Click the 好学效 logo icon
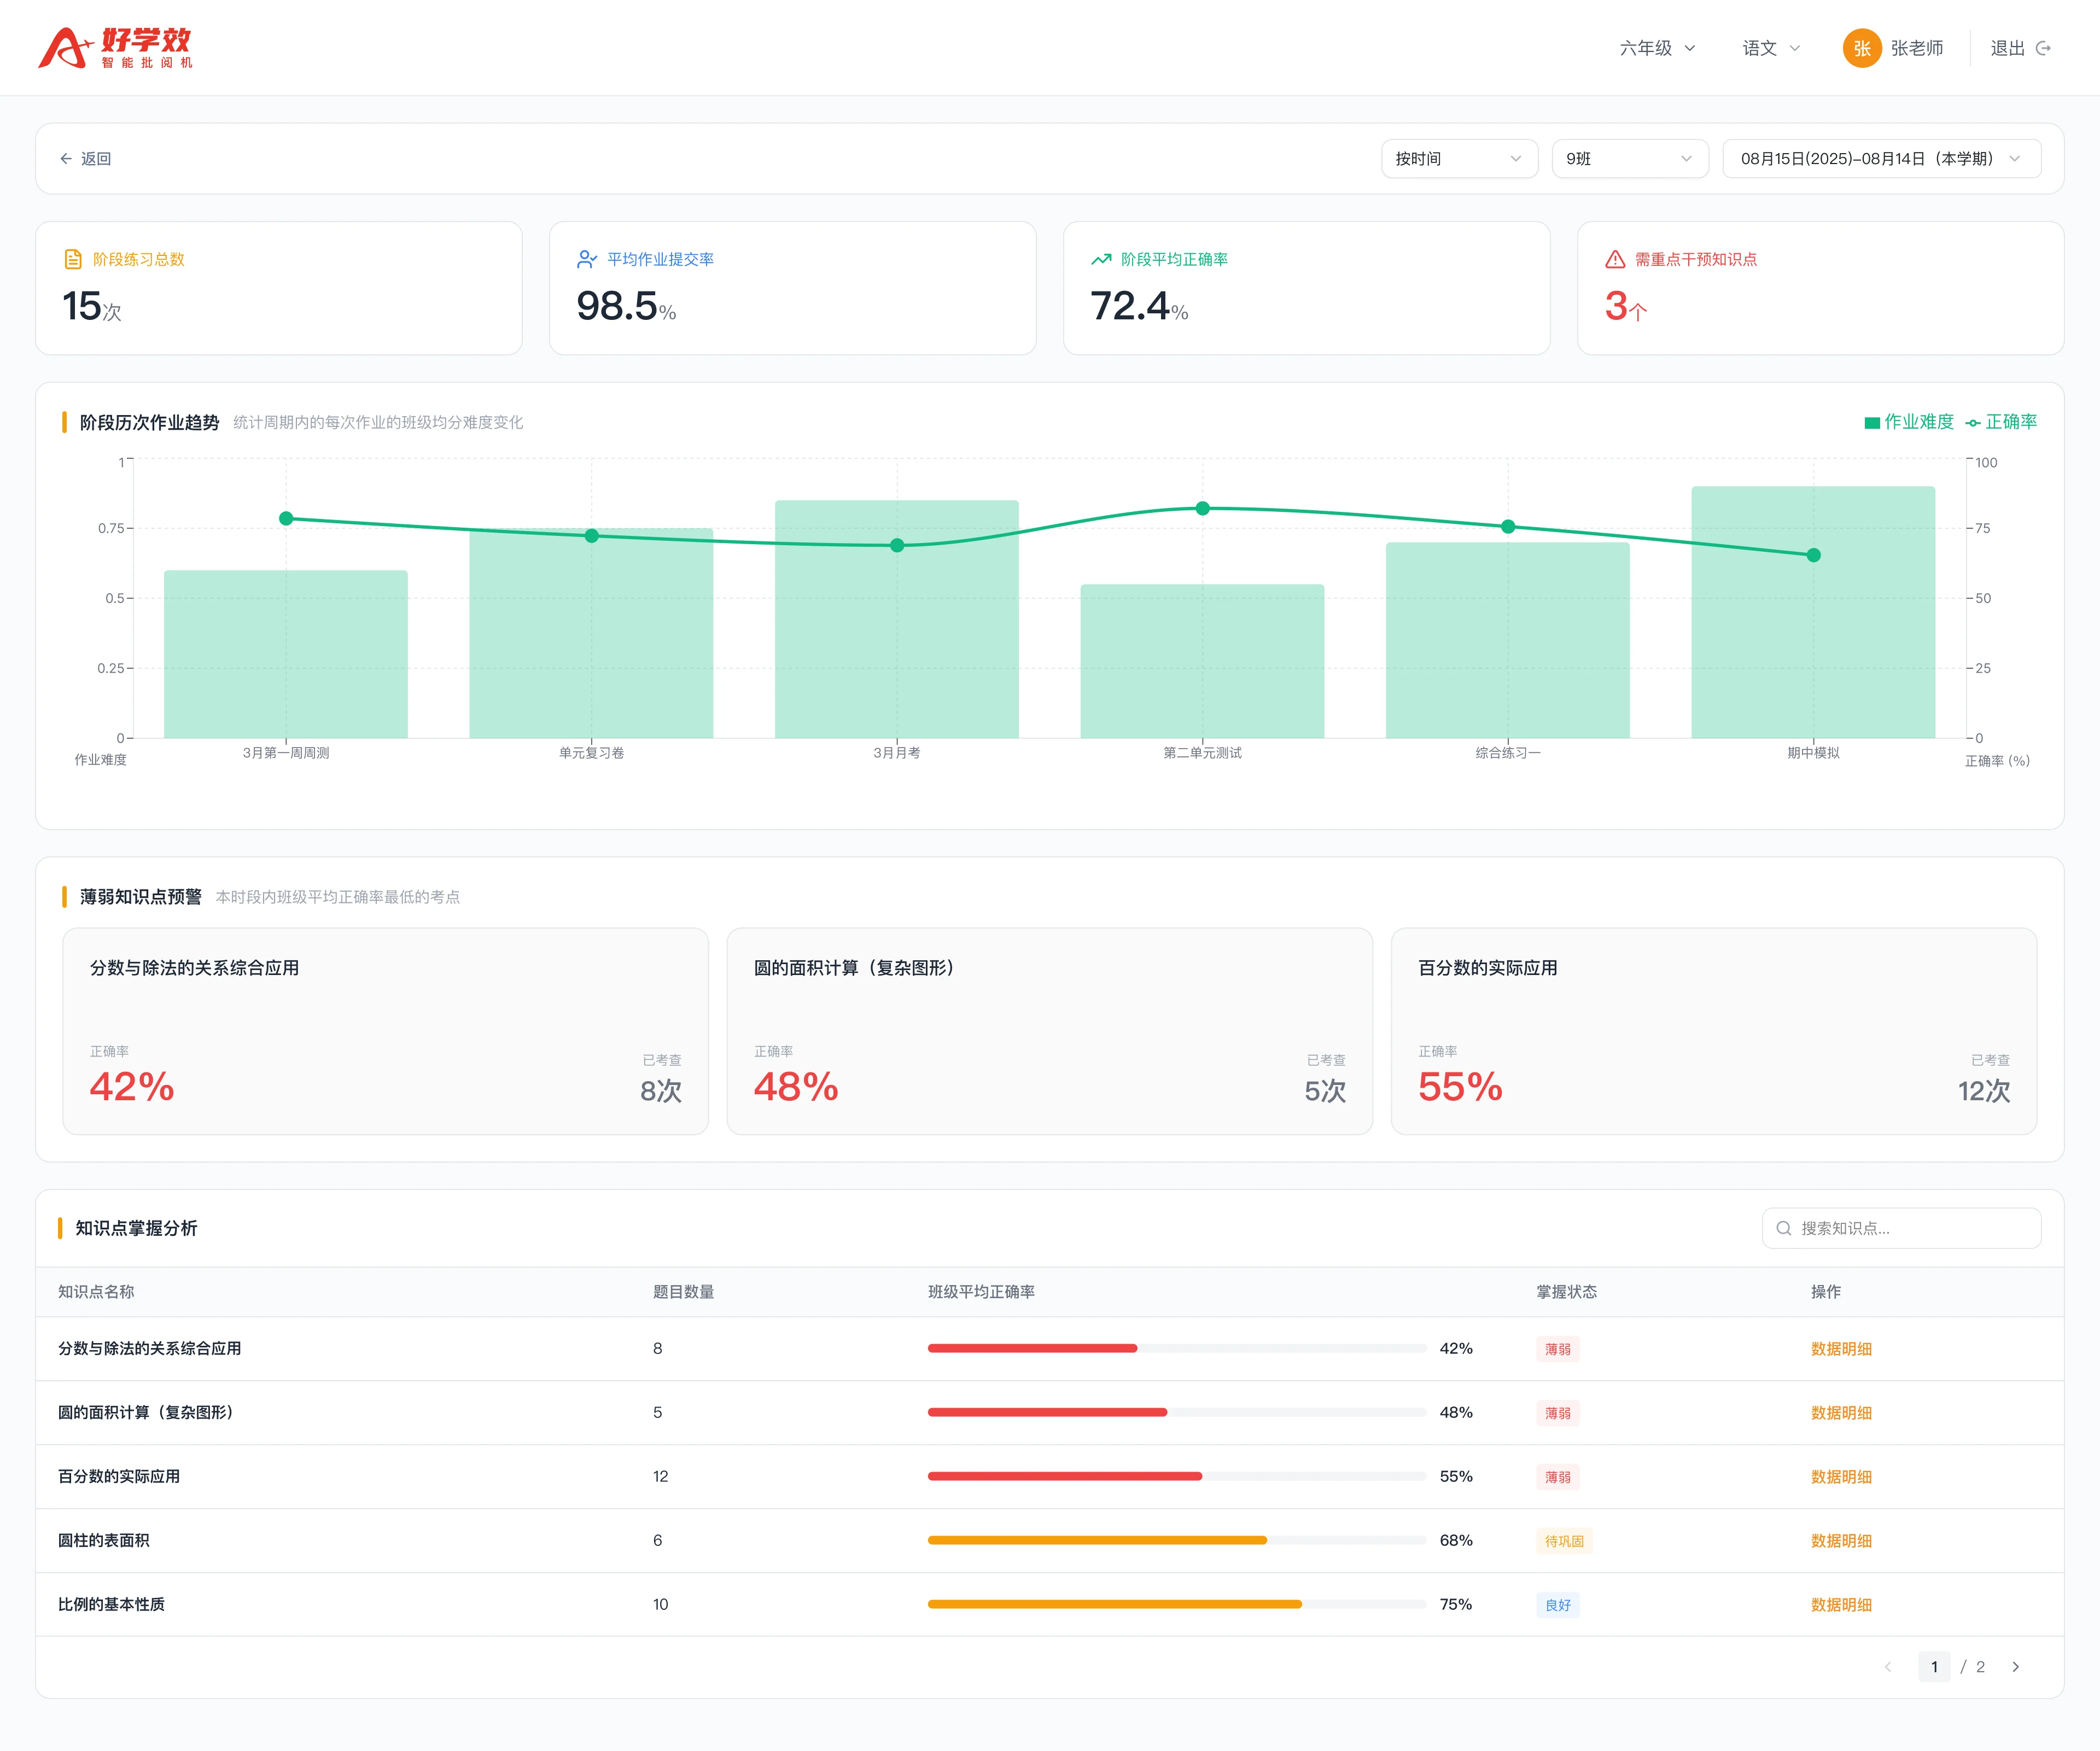The image size is (2100, 1751). click(x=115, y=47)
